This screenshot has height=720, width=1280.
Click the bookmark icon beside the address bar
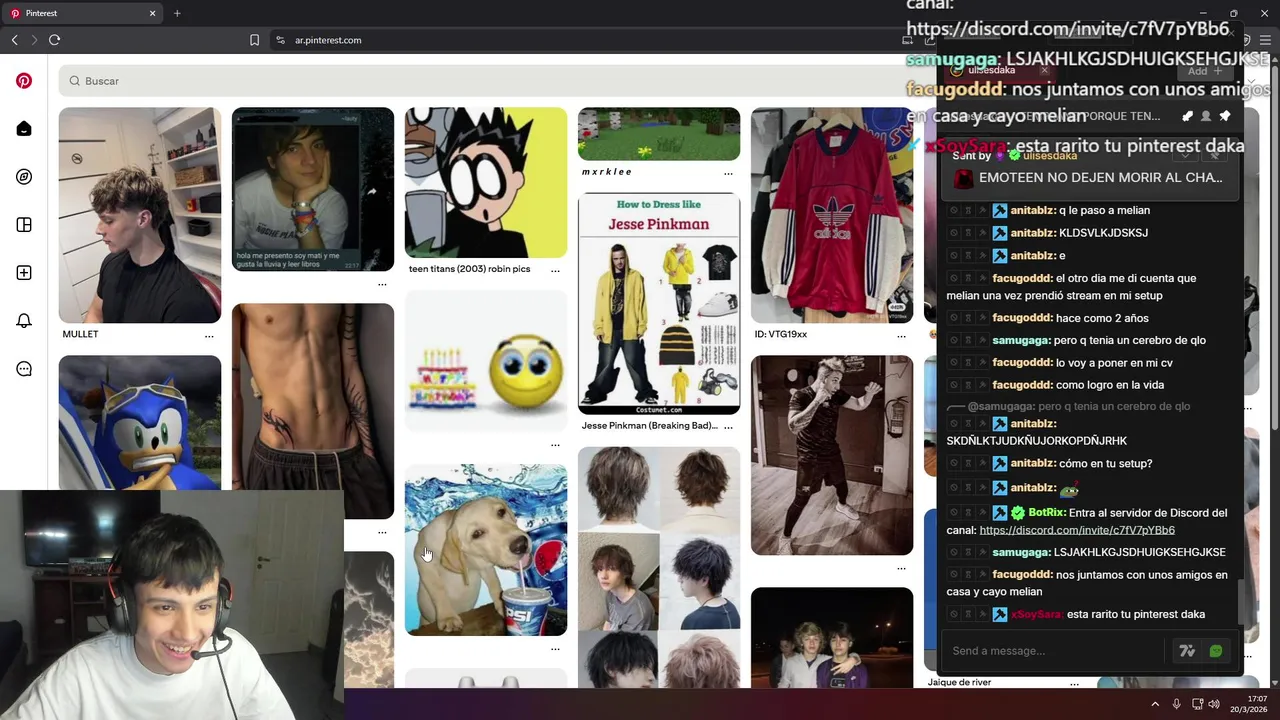click(254, 40)
